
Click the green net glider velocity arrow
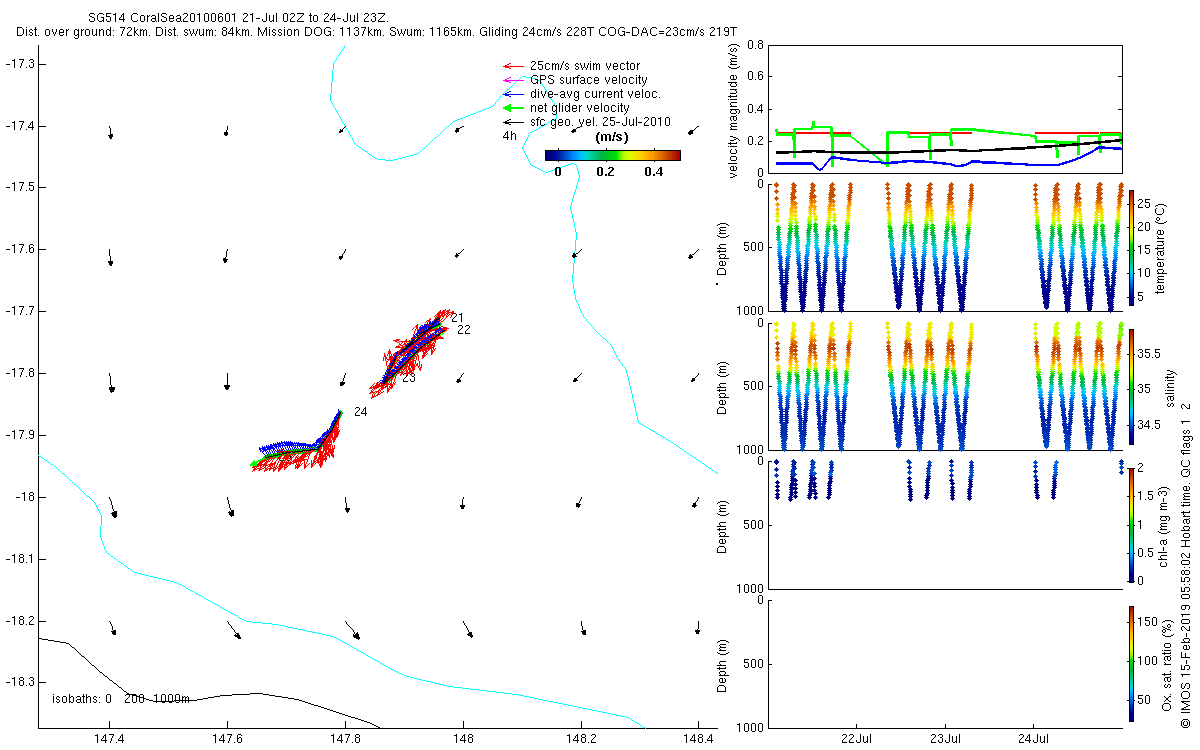(x=511, y=108)
